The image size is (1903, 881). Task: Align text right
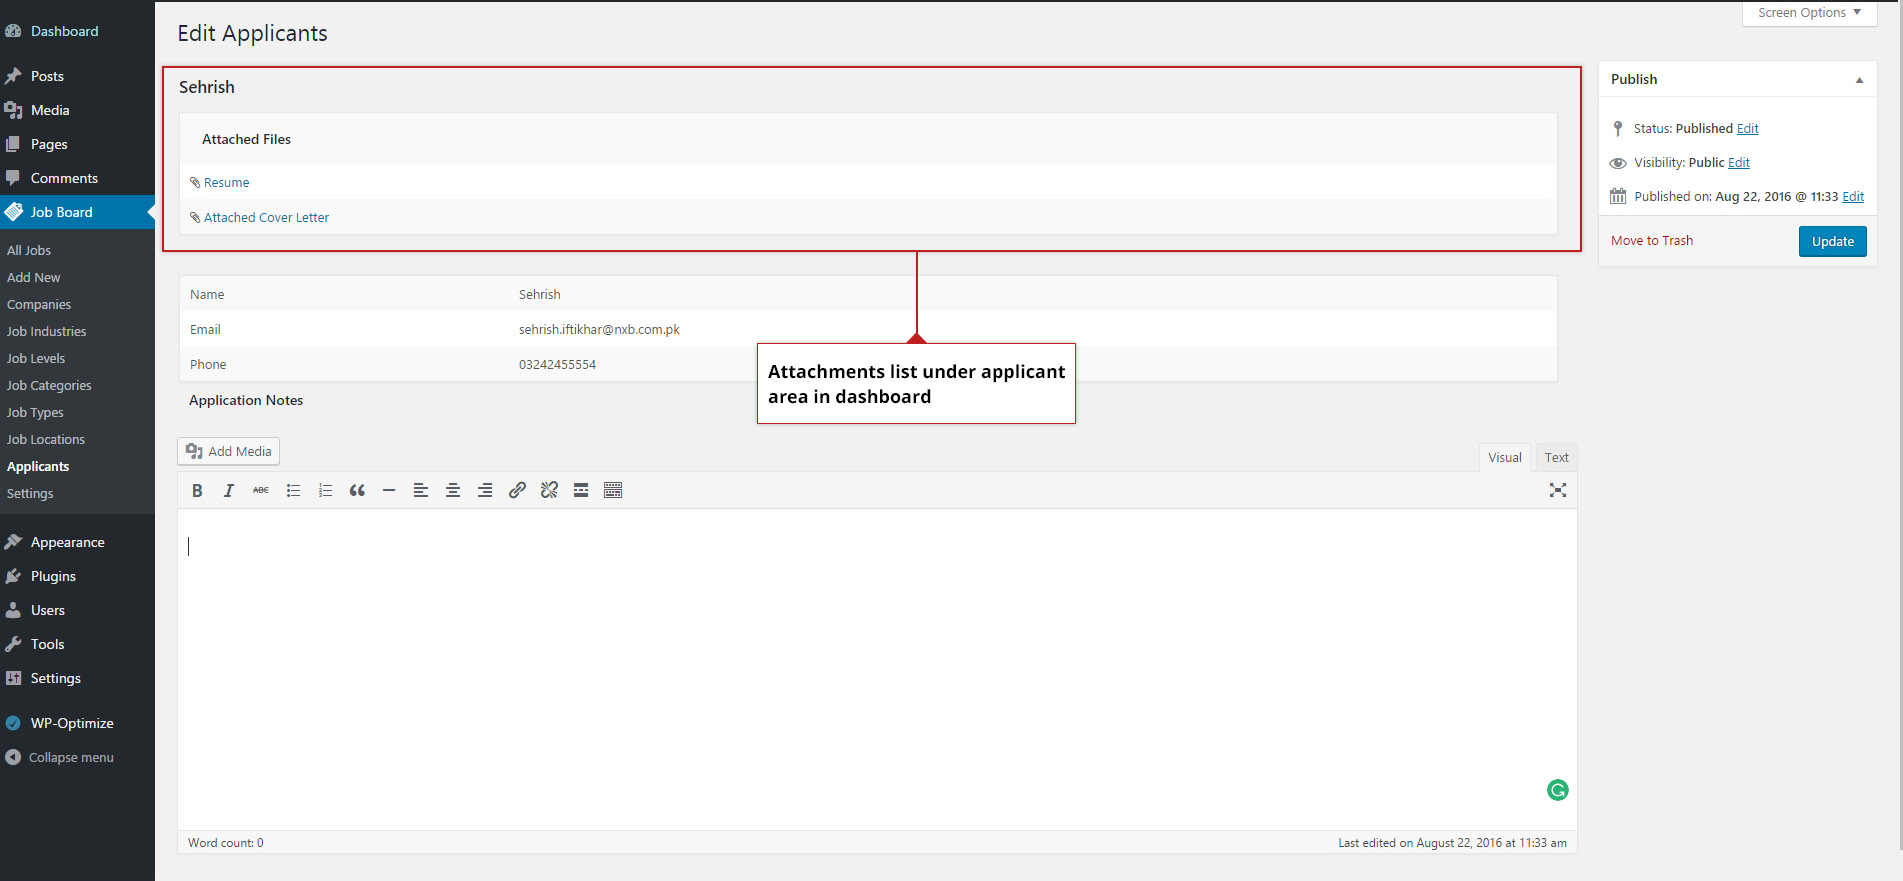(485, 490)
